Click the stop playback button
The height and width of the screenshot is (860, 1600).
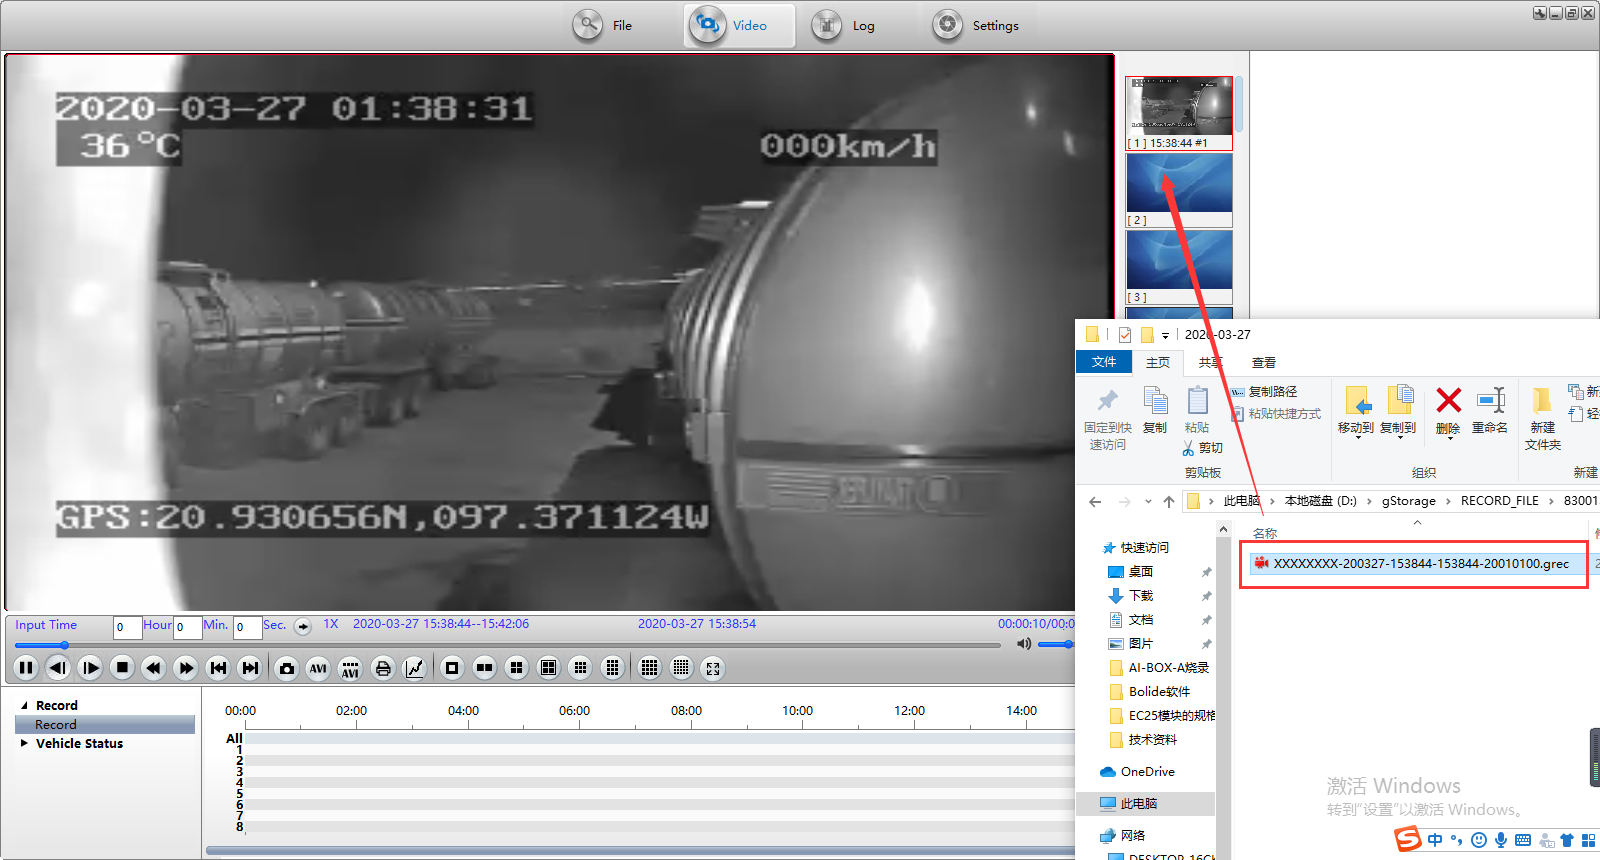122,668
